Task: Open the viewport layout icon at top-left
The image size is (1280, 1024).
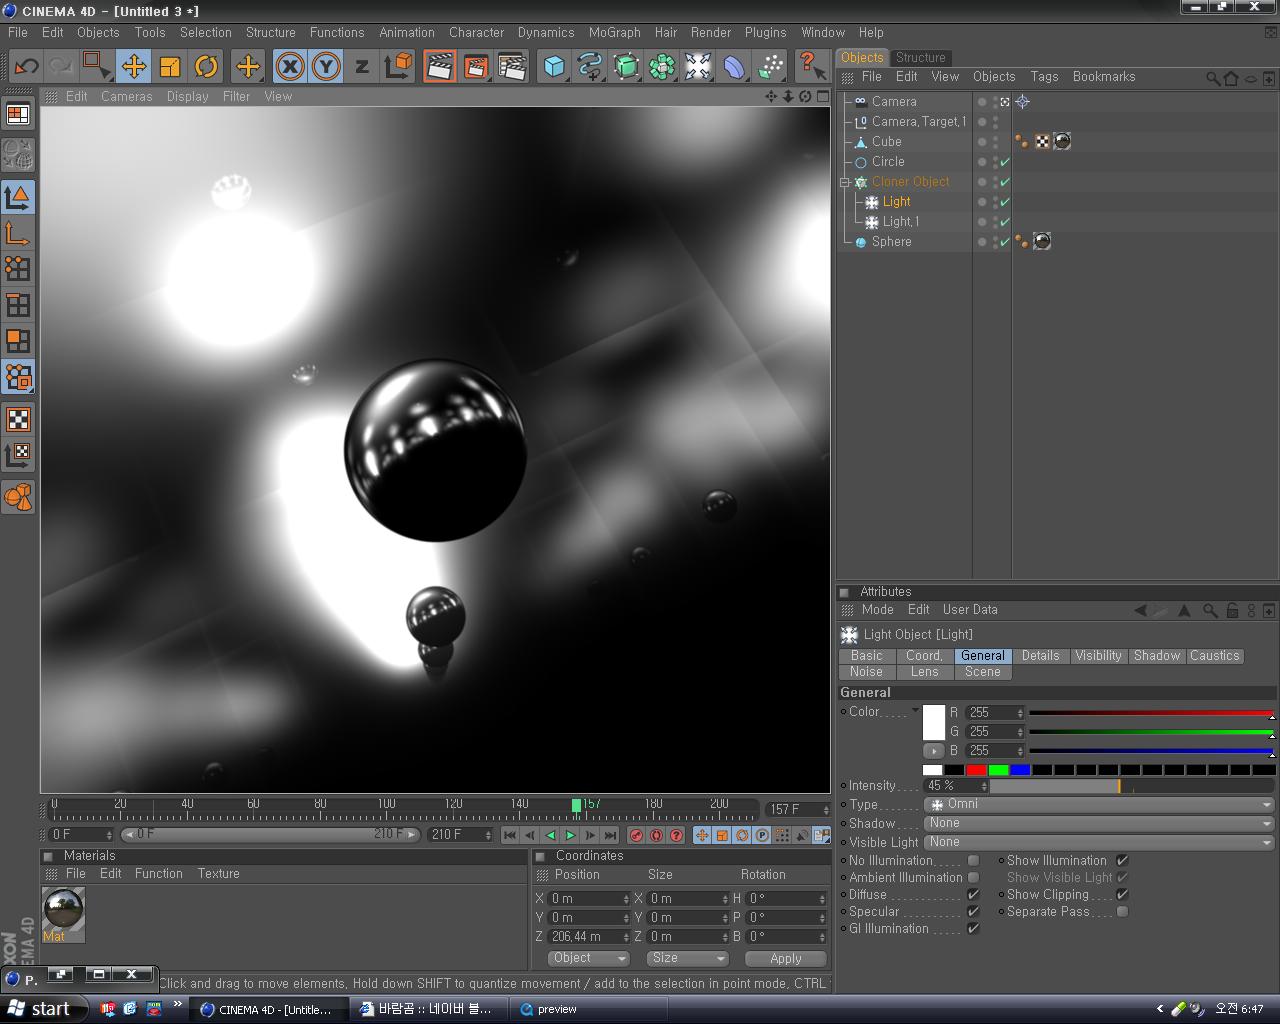Action: pyautogui.click(x=18, y=114)
